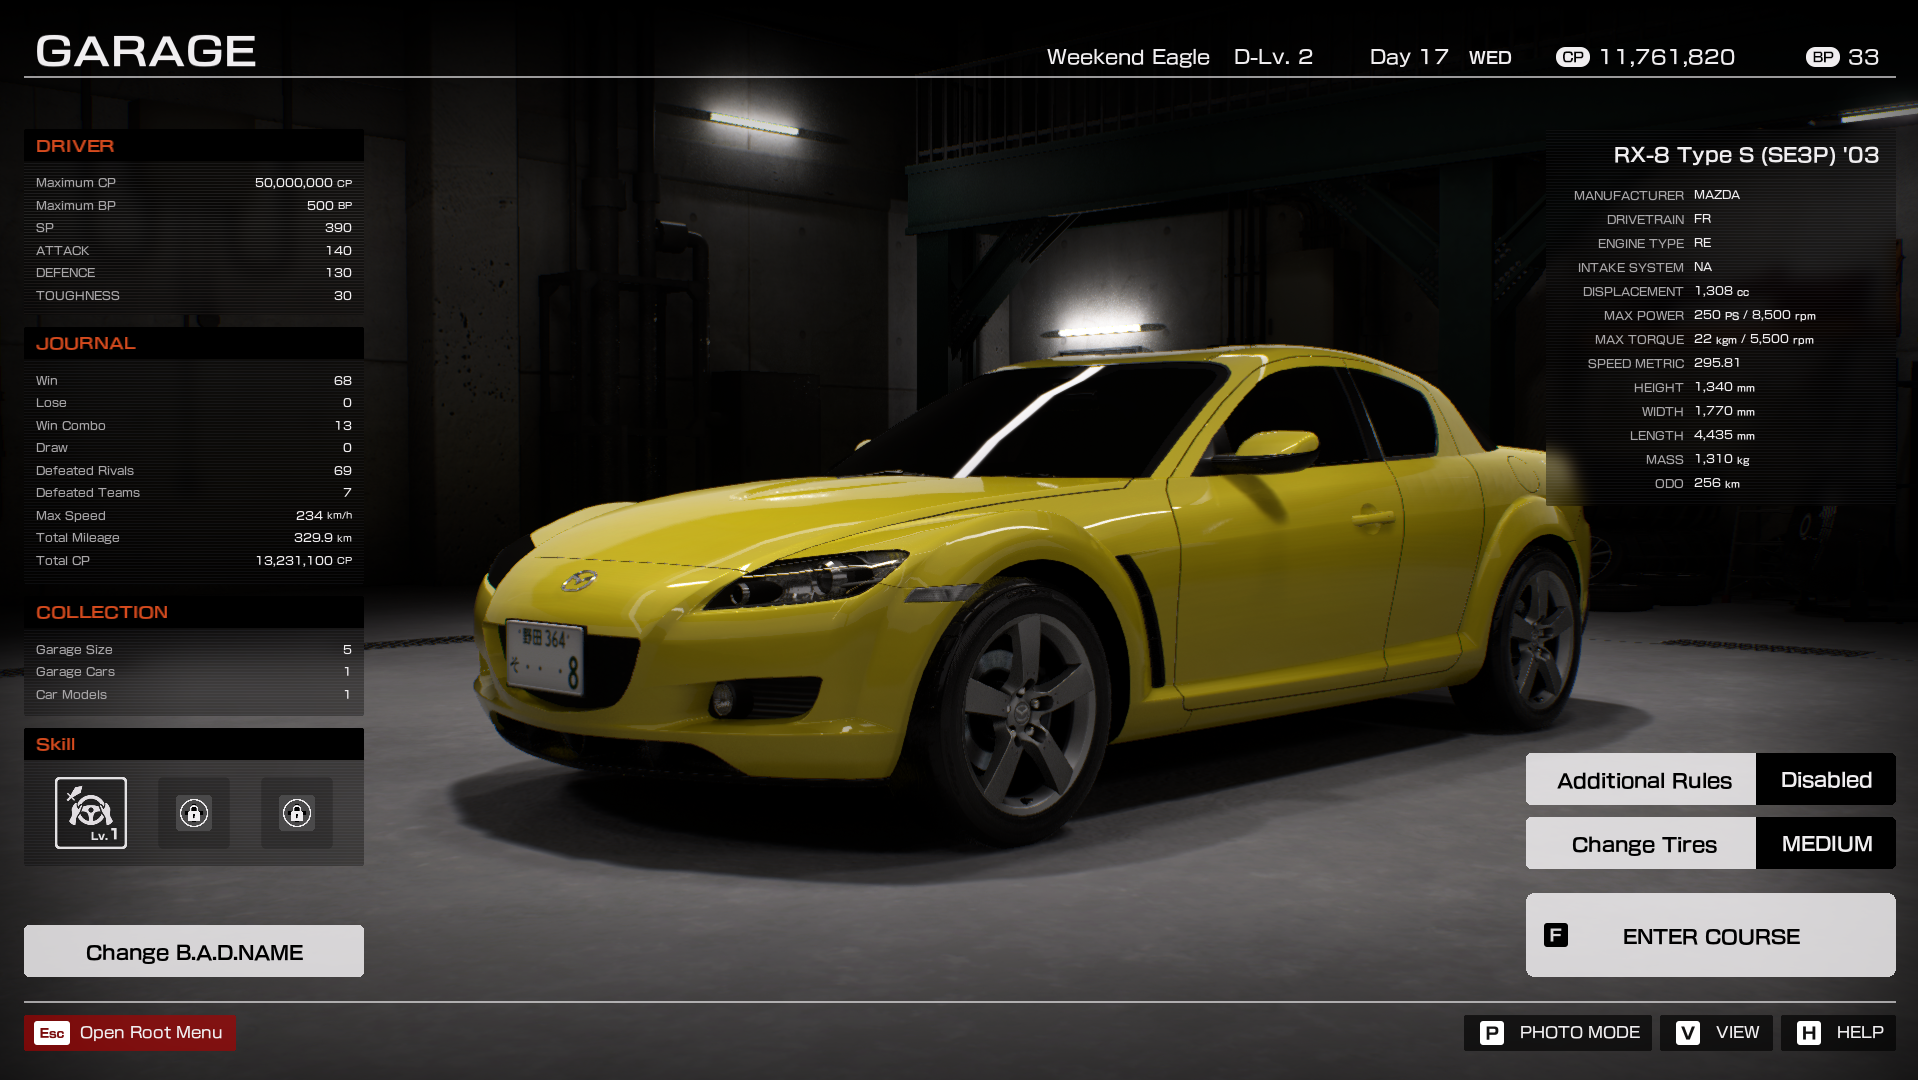Click the Win 68 journal row
The width and height of the screenshot is (1918, 1080).
pyautogui.click(x=194, y=380)
